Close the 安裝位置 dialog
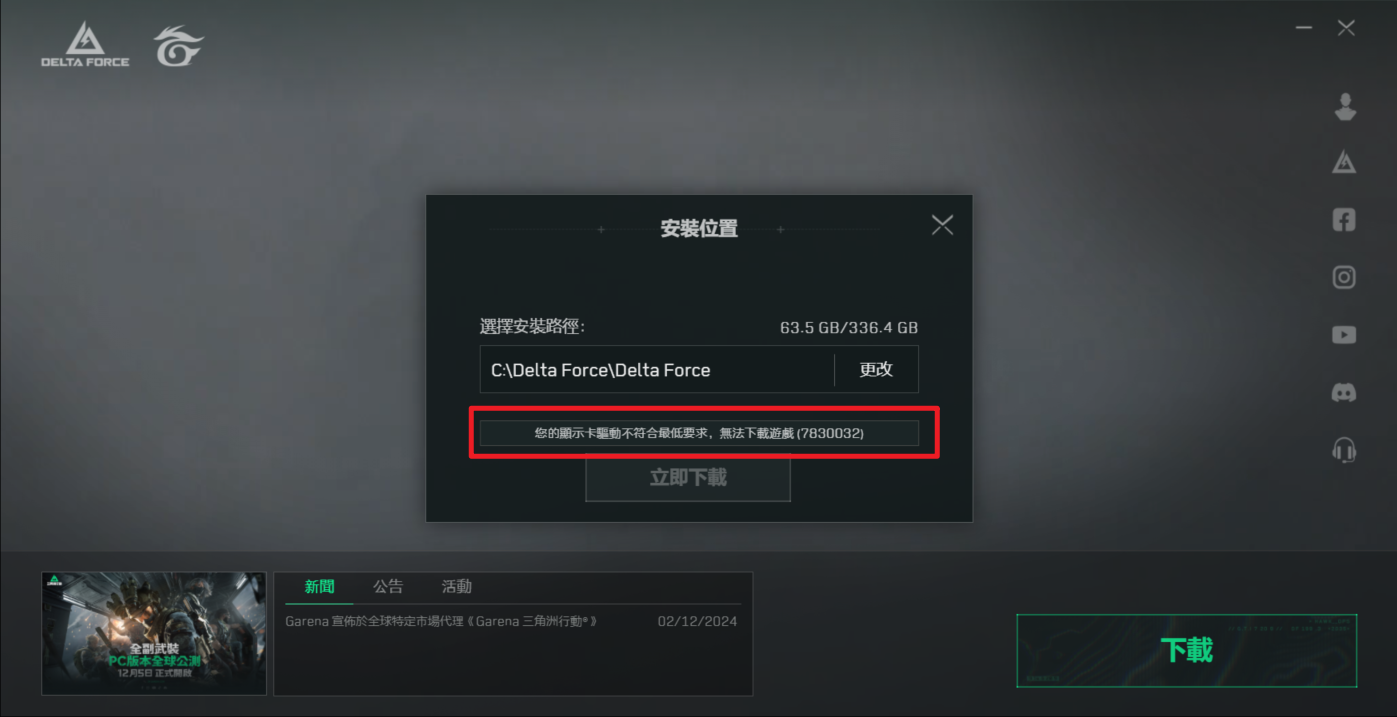Screen dimensions: 1397x717 (x=942, y=224)
